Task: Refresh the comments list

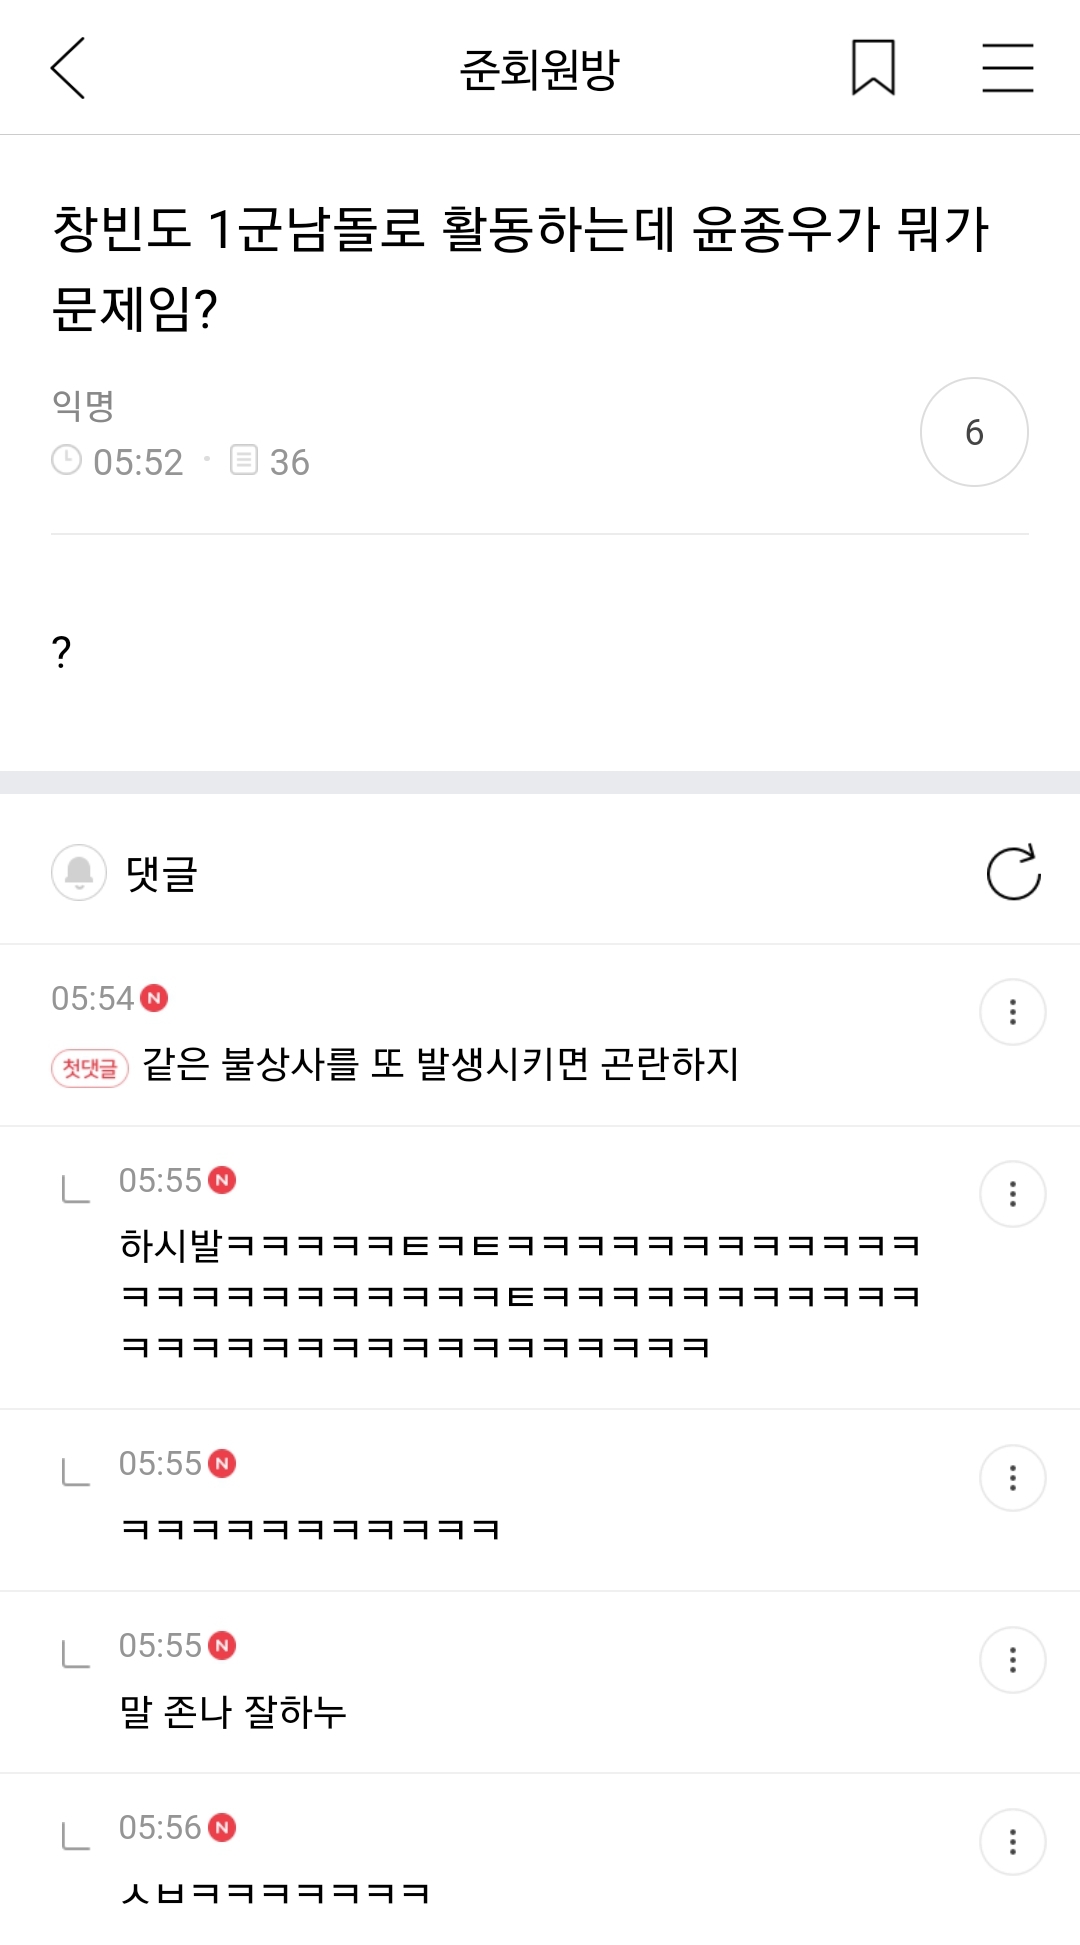Action: [1013, 873]
